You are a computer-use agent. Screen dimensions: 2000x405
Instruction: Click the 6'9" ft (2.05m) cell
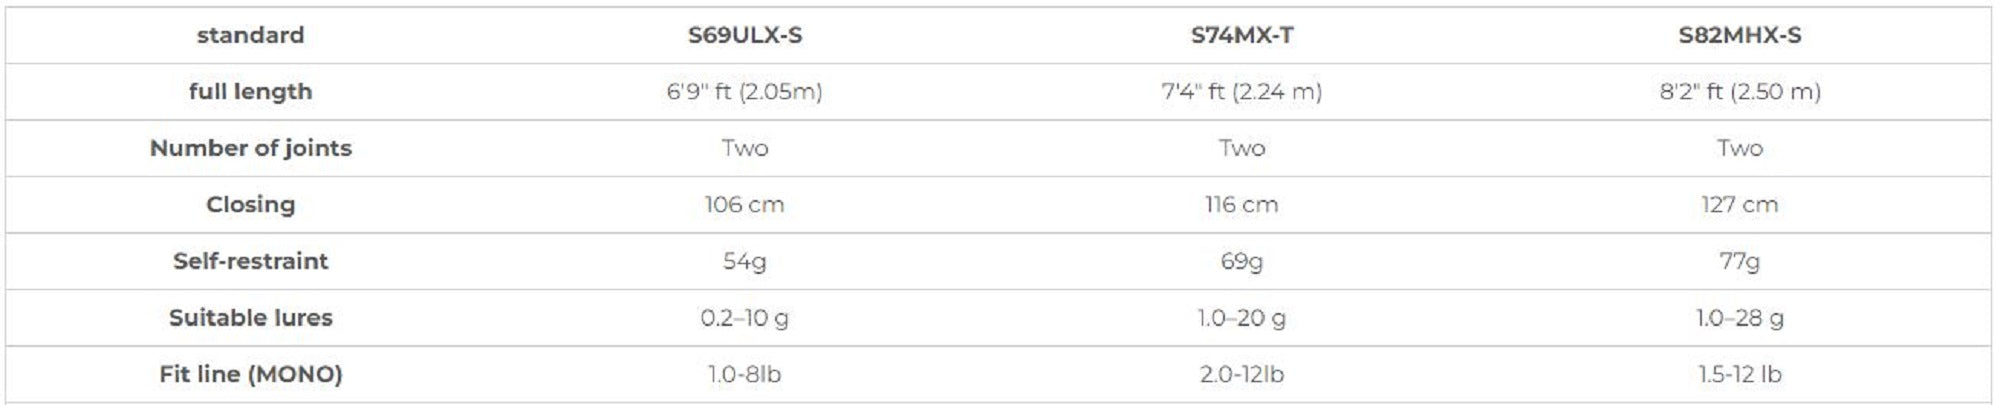pos(745,92)
